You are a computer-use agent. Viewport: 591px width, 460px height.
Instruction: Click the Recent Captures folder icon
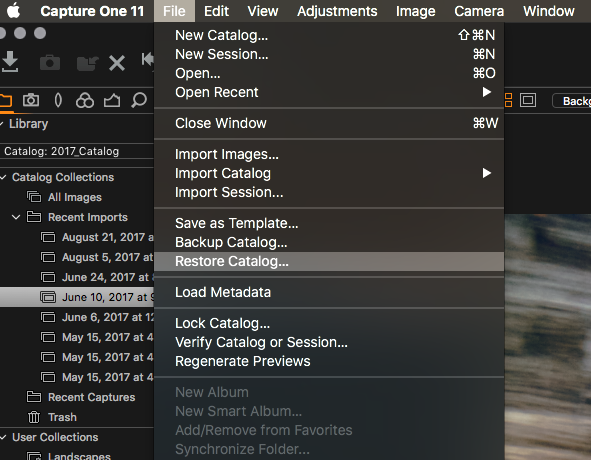point(34,397)
